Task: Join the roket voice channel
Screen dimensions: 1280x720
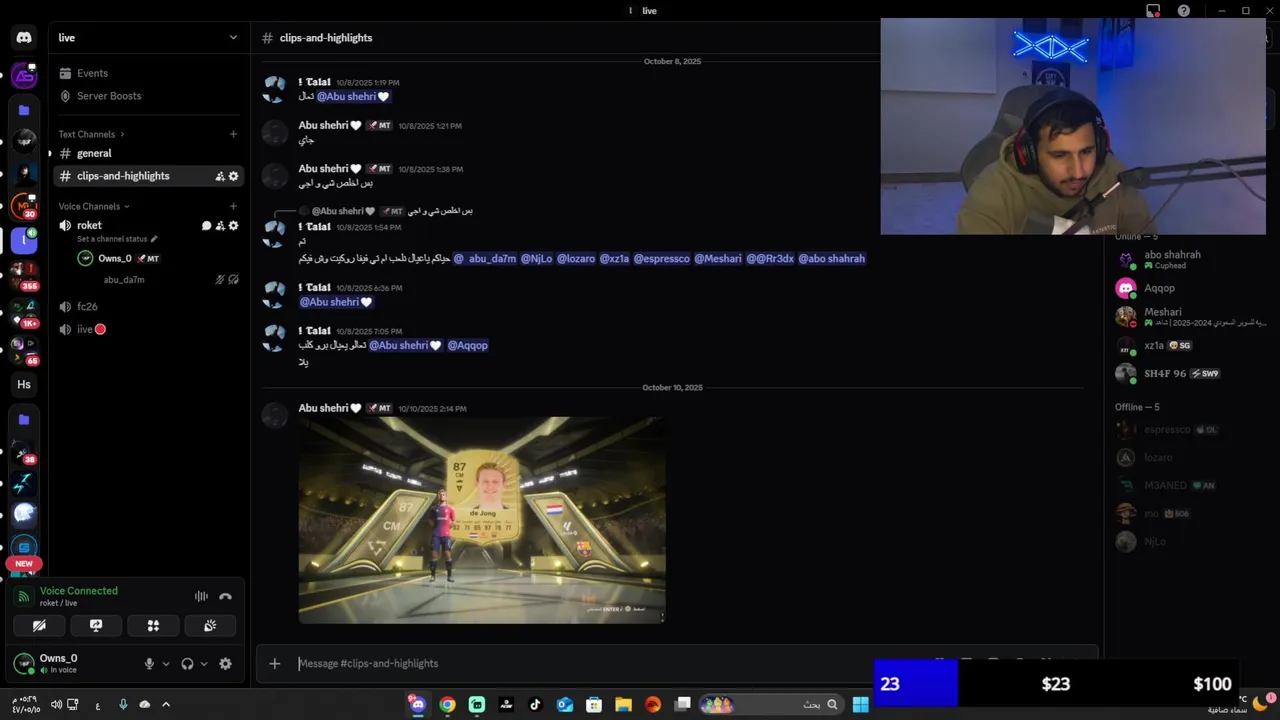Action: pyautogui.click(x=90, y=226)
